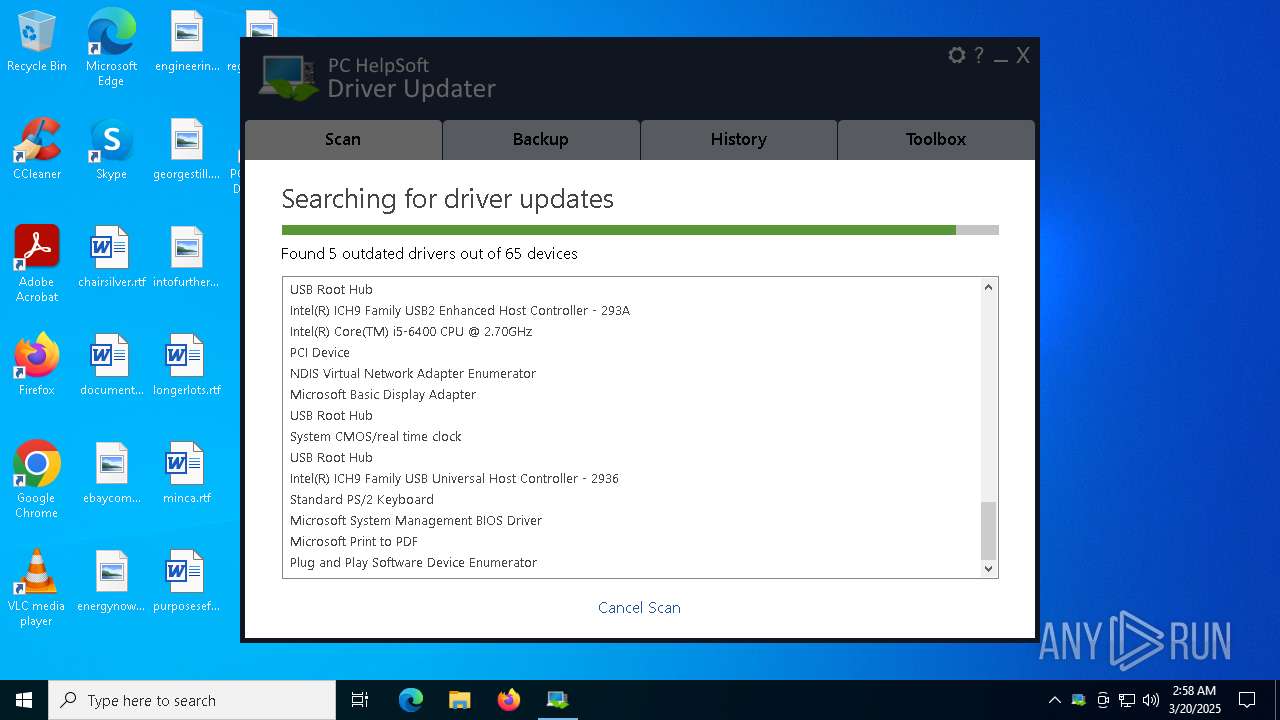1280x720 pixels.
Task: Select the longerlots.rtf desktop file
Action: pyautogui.click(x=186, y=366)
